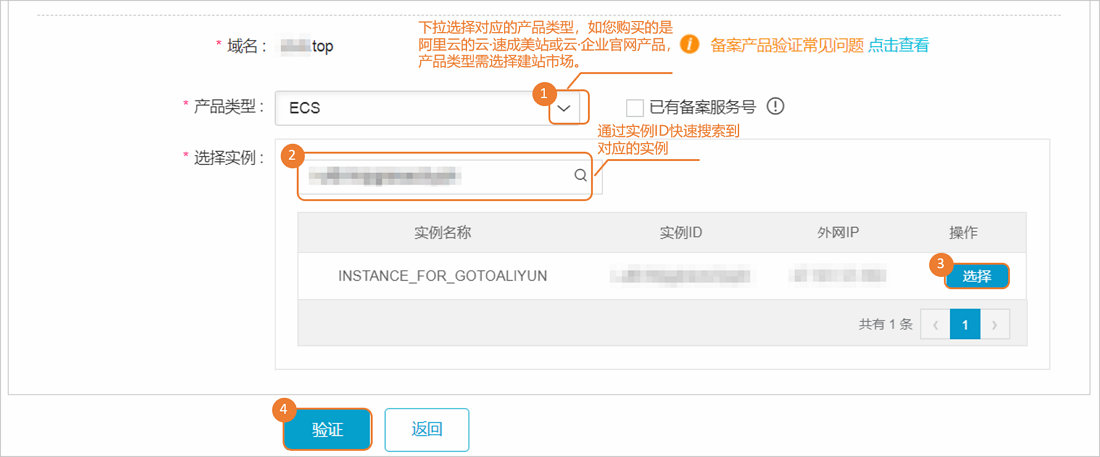This screenshot has height=457, width=1100.
Task: Click the magnifier search icon
Action: tap(580, 177)
